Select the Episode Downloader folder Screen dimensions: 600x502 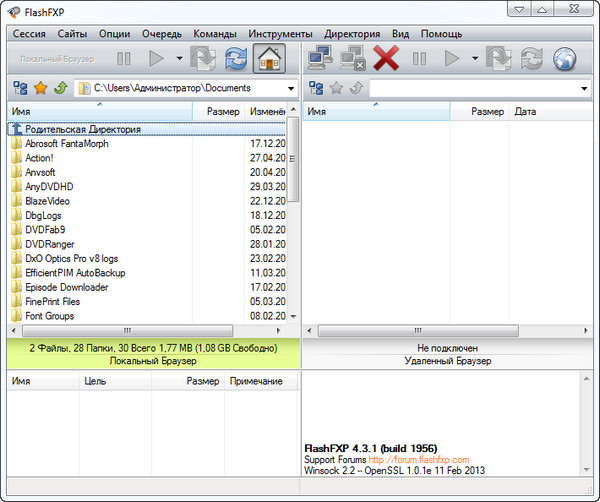(x=67, y=287)
